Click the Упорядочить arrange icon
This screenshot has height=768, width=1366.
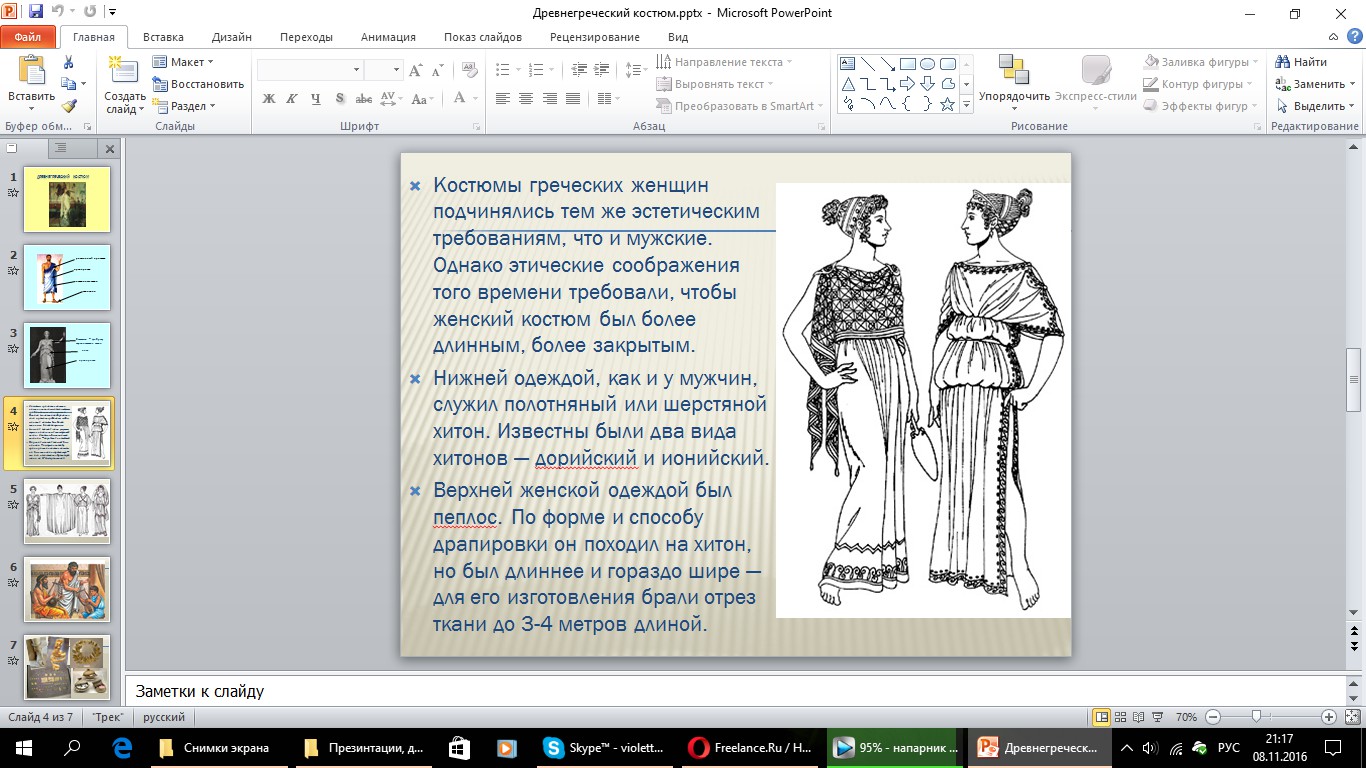[x=1013, y=71]
